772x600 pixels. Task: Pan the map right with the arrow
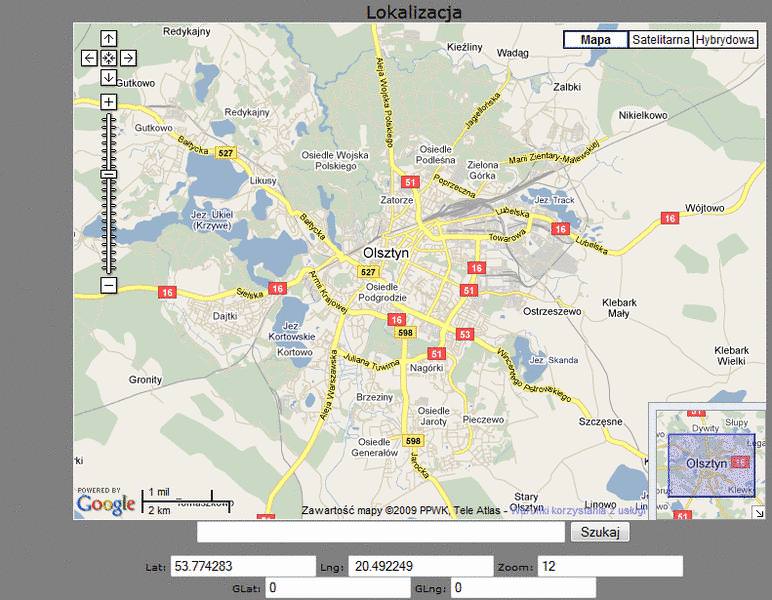click(x=128, y=58)
